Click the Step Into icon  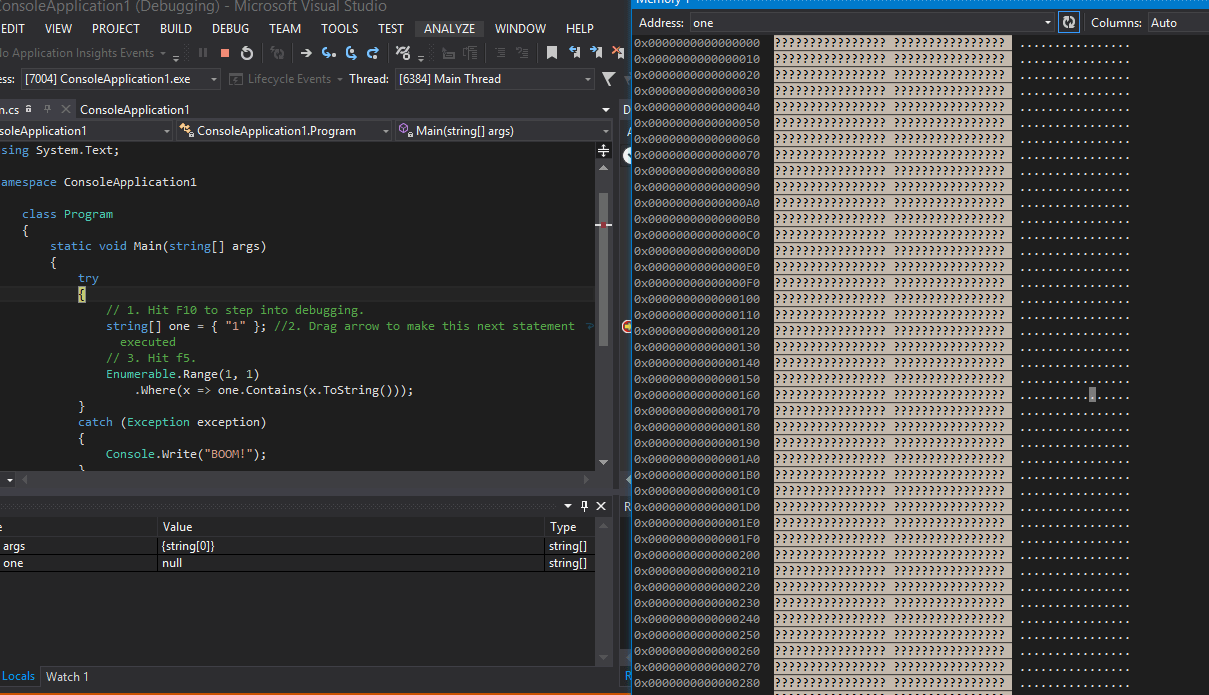click(328, 53)
